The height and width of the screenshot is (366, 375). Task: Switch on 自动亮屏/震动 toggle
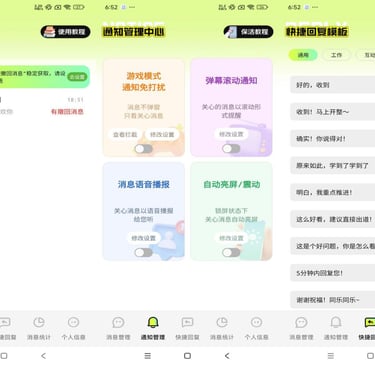[231, 252]
